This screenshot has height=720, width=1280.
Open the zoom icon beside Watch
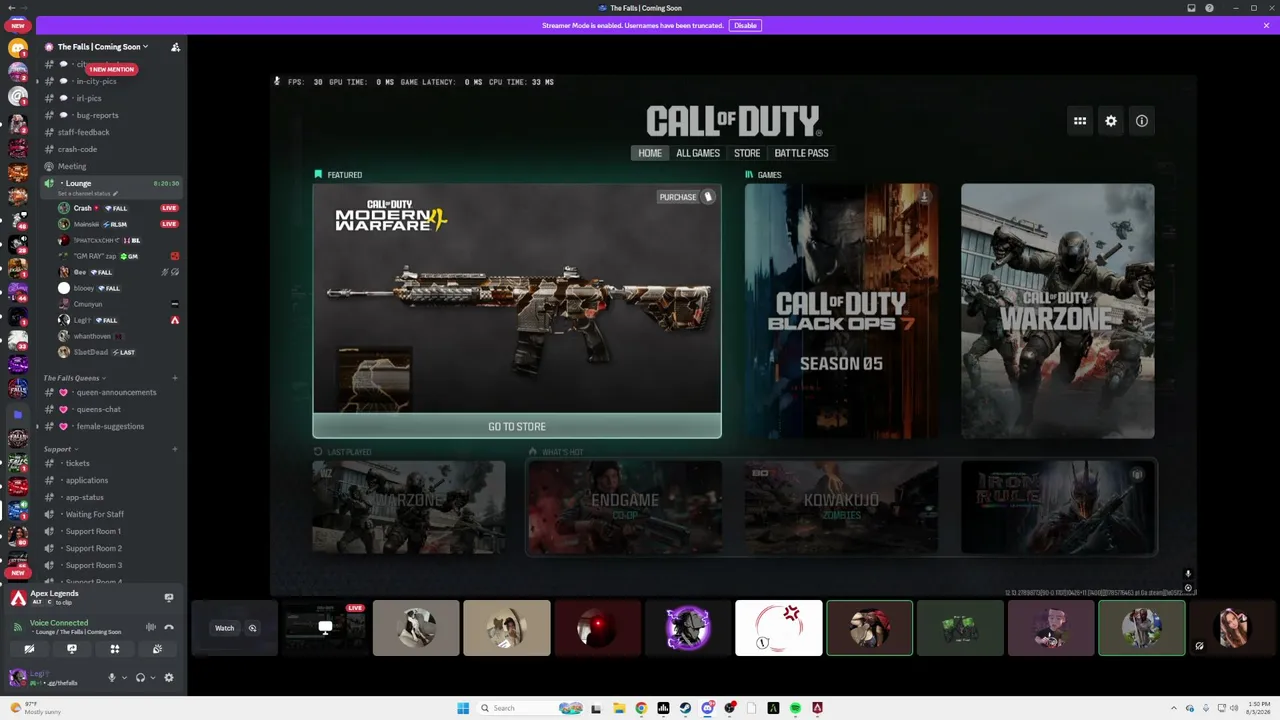252,628
